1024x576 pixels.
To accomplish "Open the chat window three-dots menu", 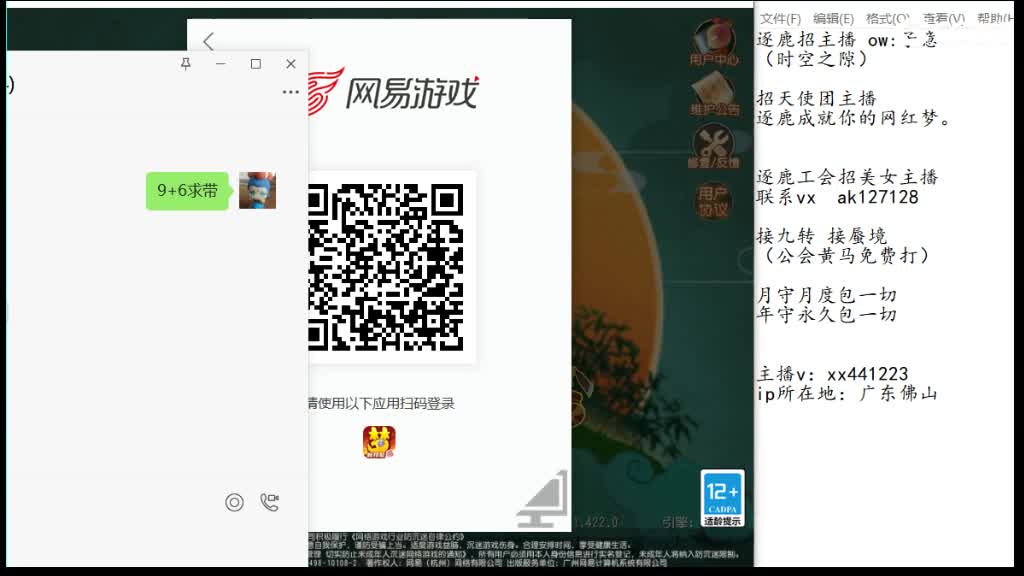I will [291, 92].
